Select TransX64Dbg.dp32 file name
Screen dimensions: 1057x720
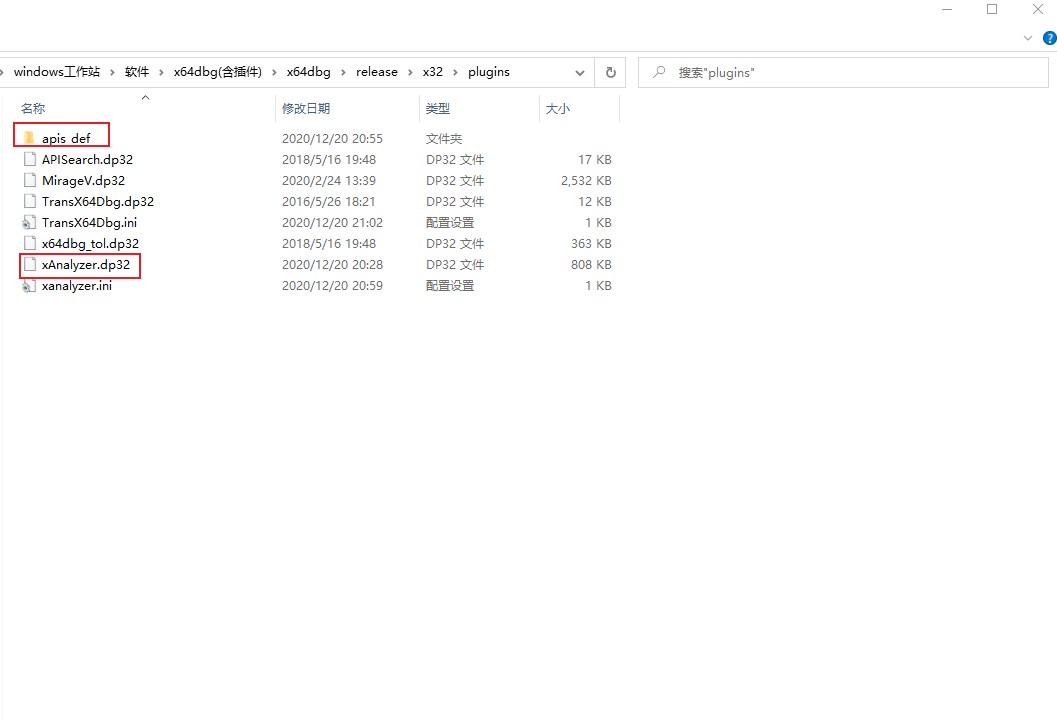pyautogui.click(x=98, y=201)
